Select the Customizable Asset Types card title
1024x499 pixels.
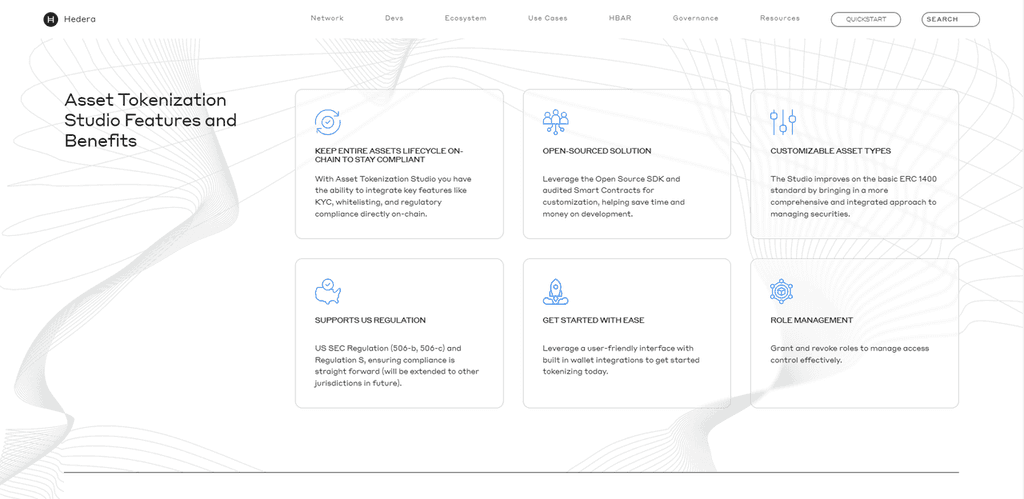tap(831, 151)
